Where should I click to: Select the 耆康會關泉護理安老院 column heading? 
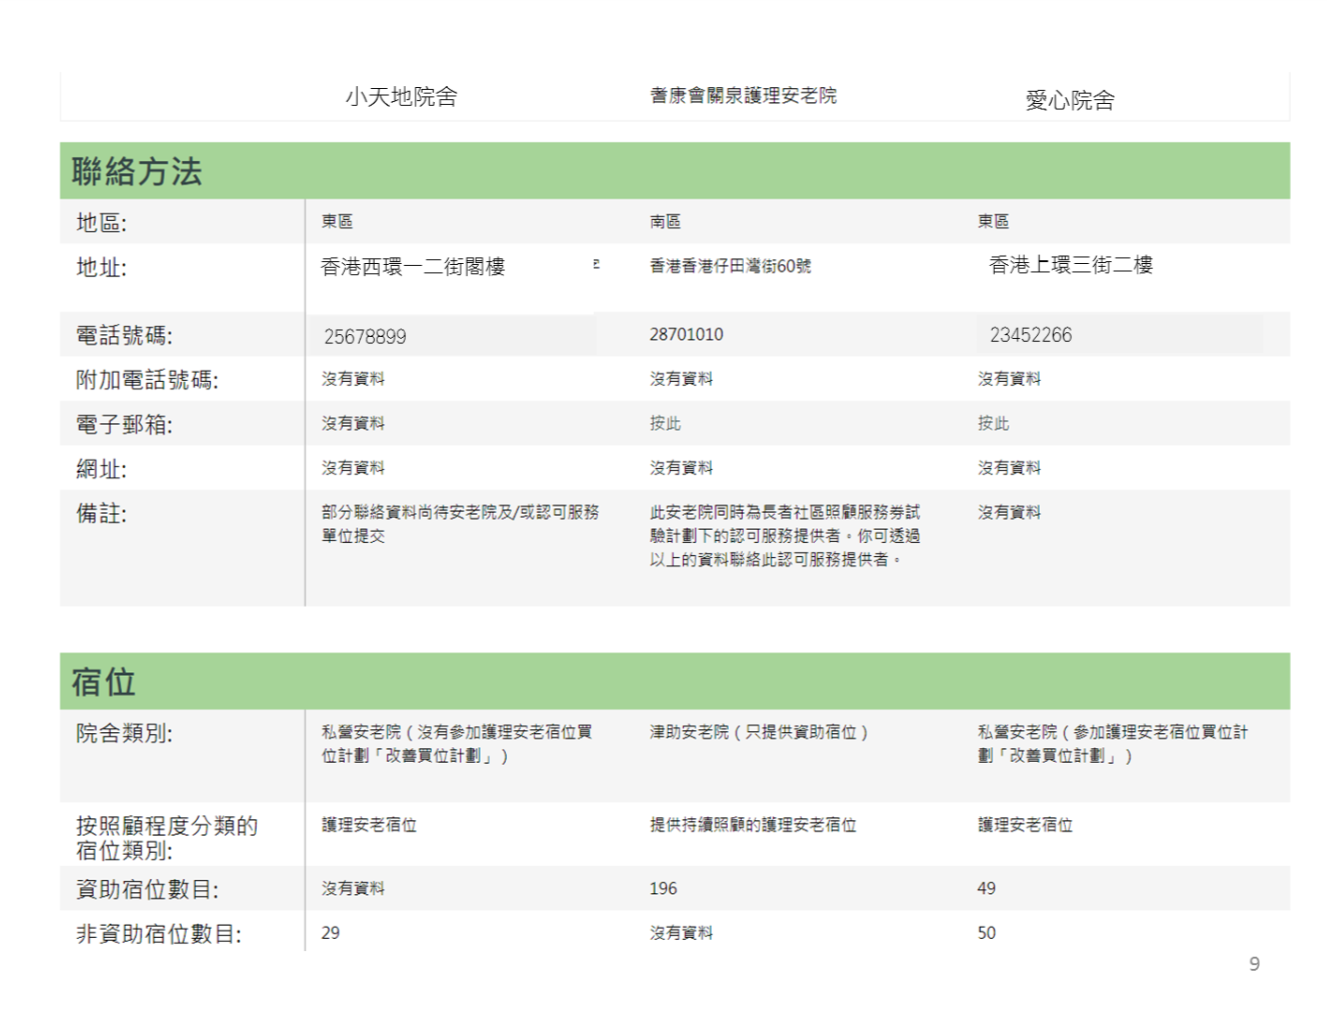click(x=743, y=95)
